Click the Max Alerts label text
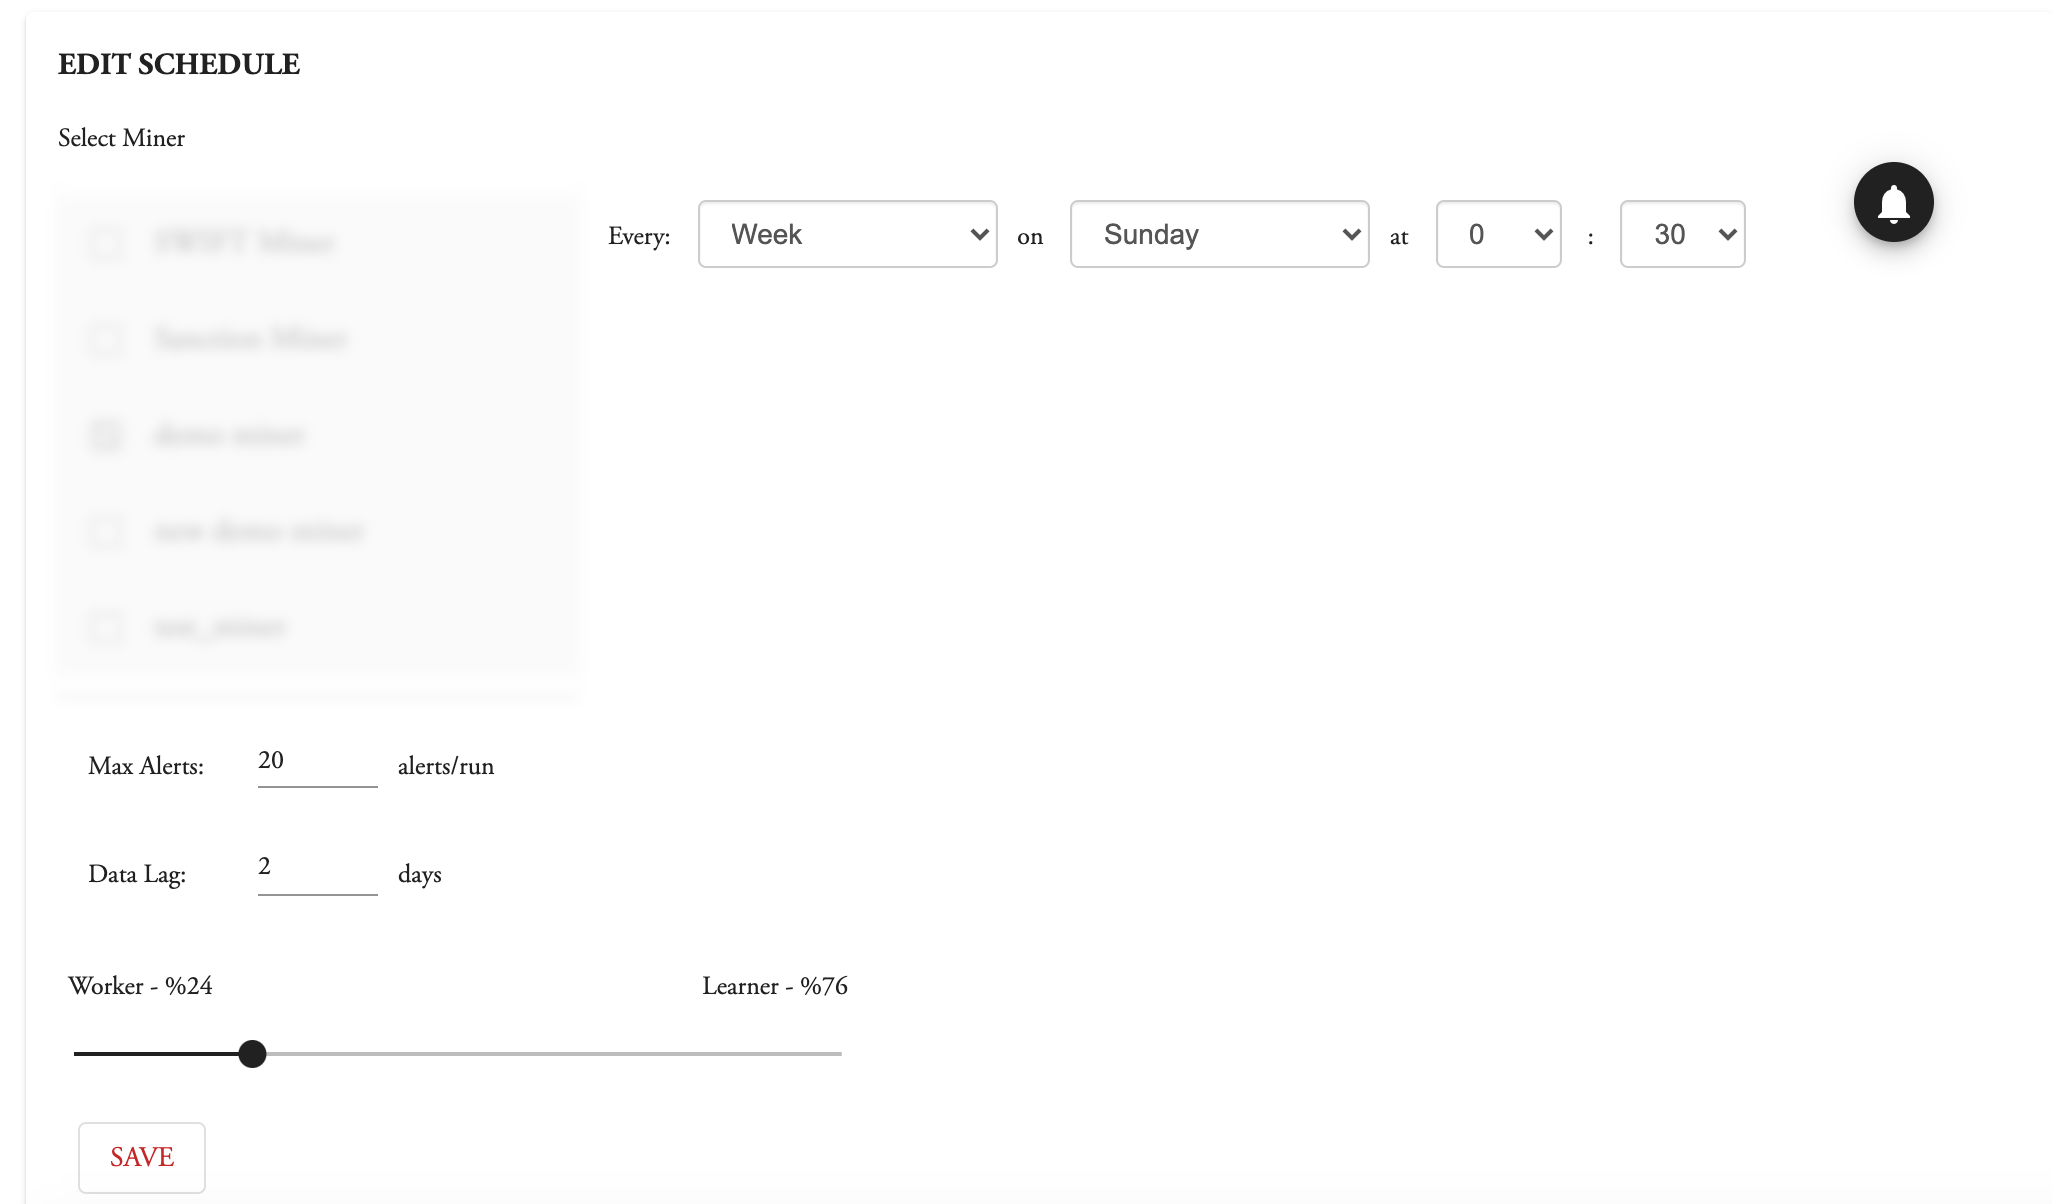Viewport: 2052px width, 1204px height. [x=146, y=766]
